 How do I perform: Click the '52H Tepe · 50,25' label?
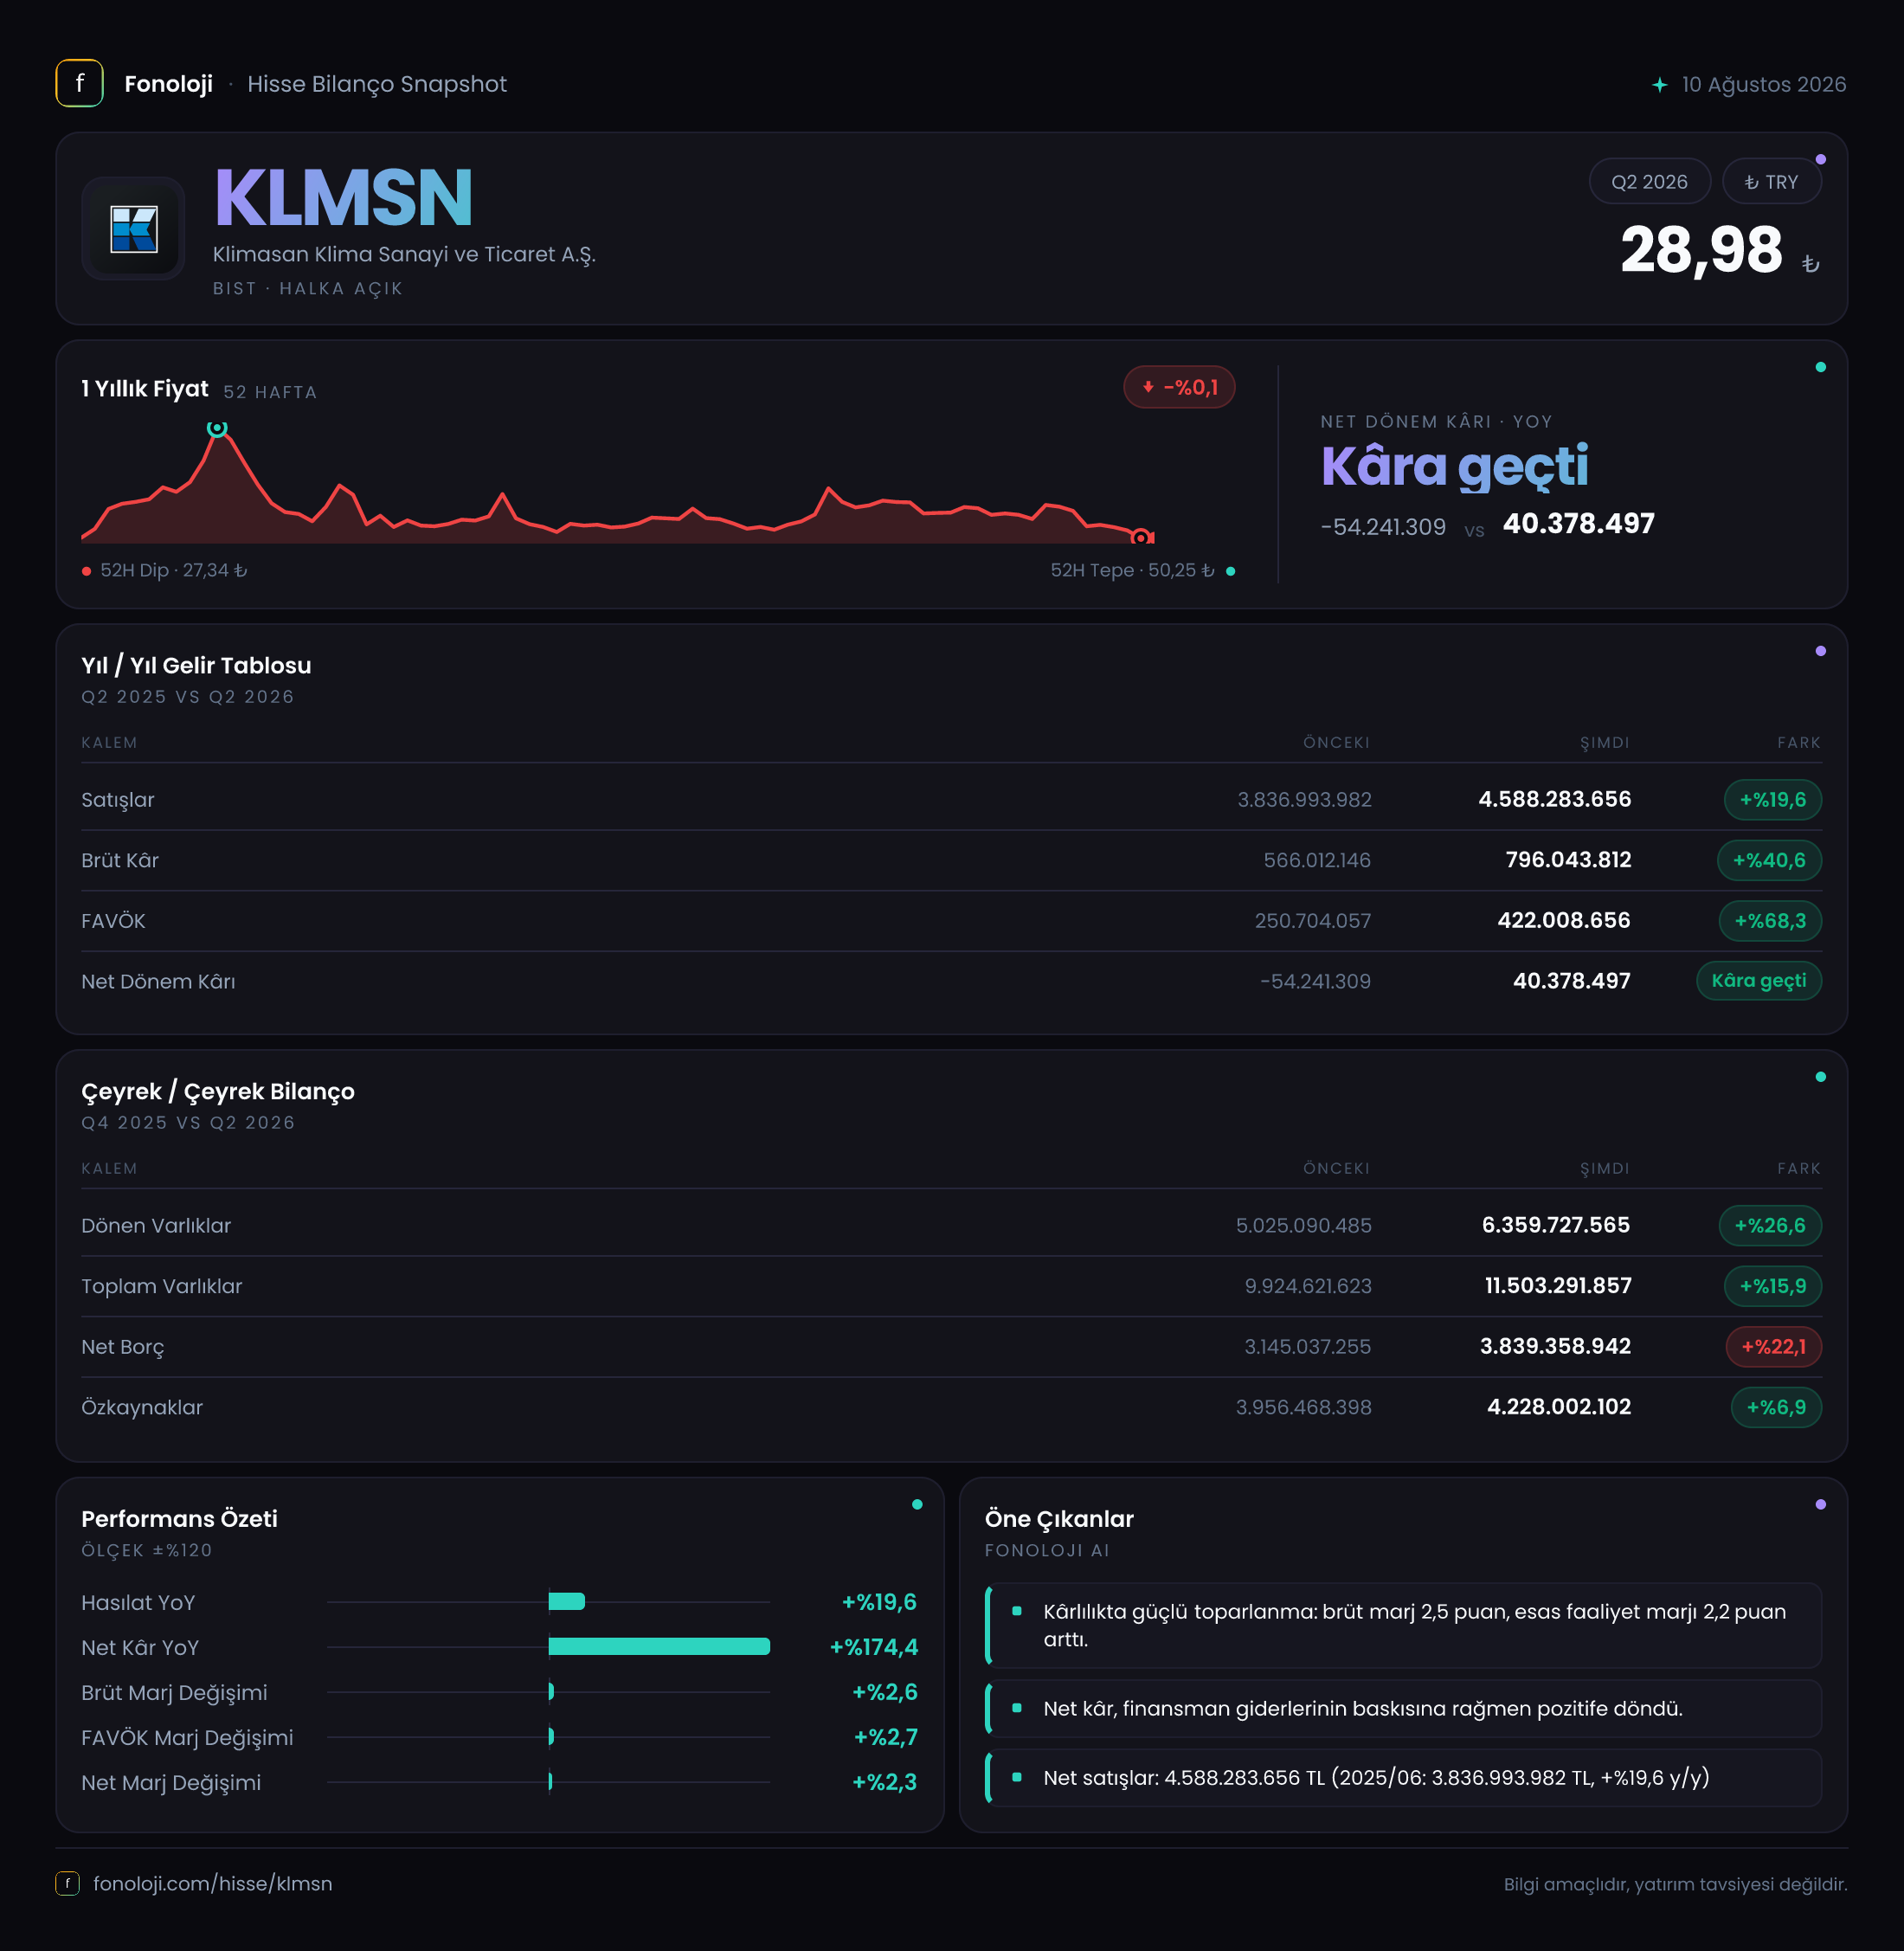[1132, 570]
